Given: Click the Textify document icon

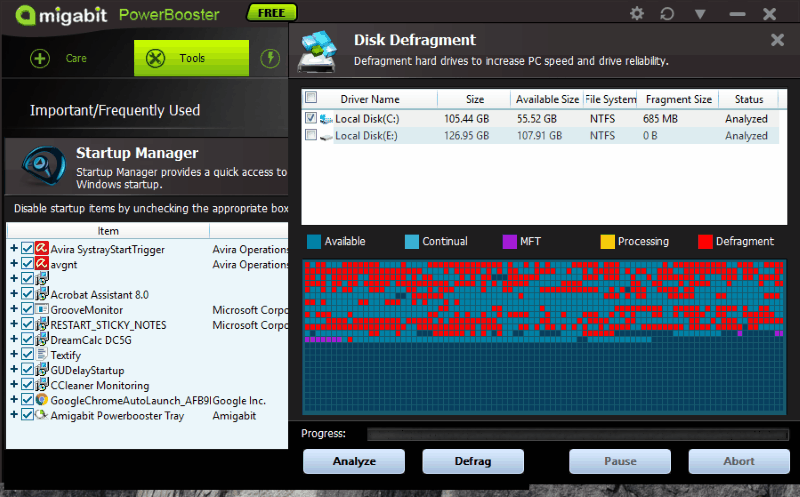Looking at the screenshot, I should pyautogui.click(x=42, y=354).
